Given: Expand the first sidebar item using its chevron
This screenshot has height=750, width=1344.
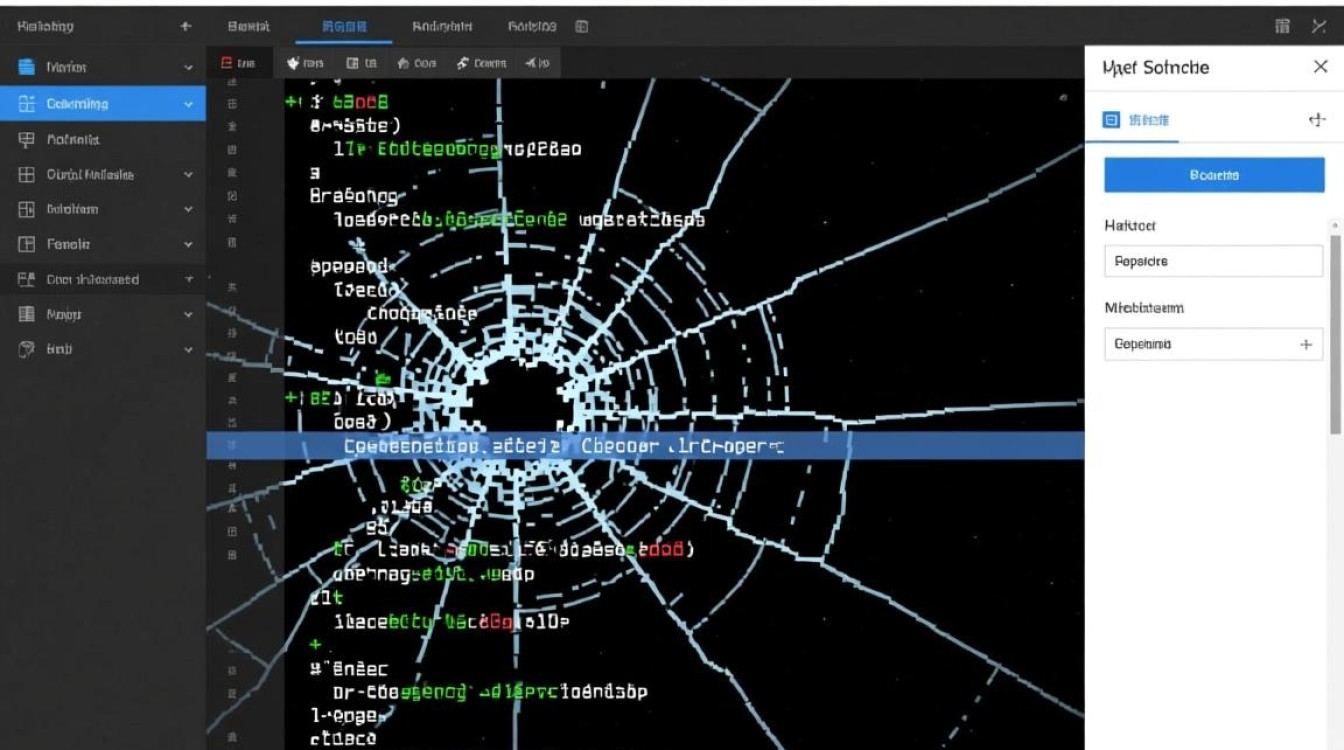Looking at the screenshot, I should [188, 68].
